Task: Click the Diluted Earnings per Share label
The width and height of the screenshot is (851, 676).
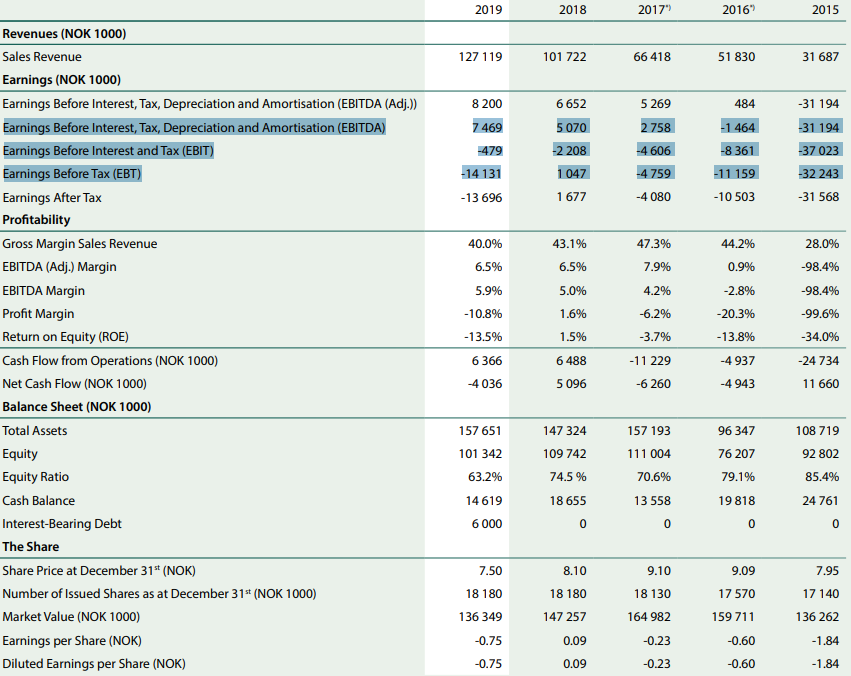Action: [94, 664]
